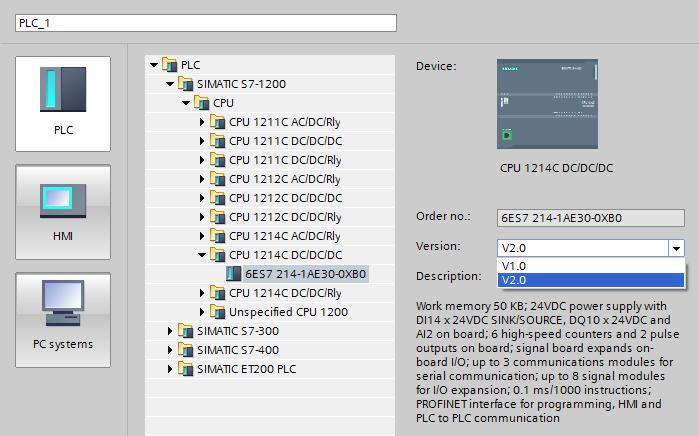Click the PLC root folder icon
This screenshot has width=699, height=436.
click(x=169, y=65)
